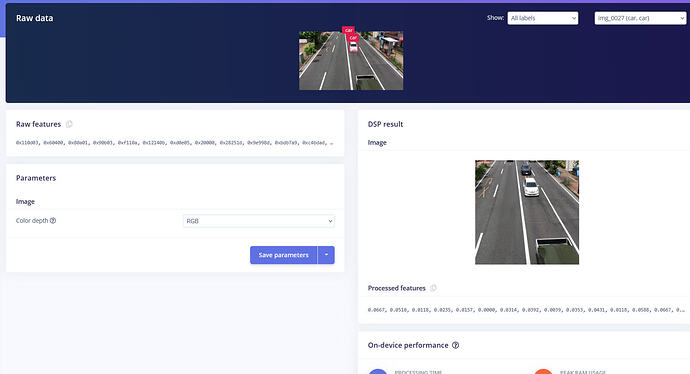The width and height of the screenshot is (690, 374).
Task: Click the raw features hex values field
Action: [175, 143]
